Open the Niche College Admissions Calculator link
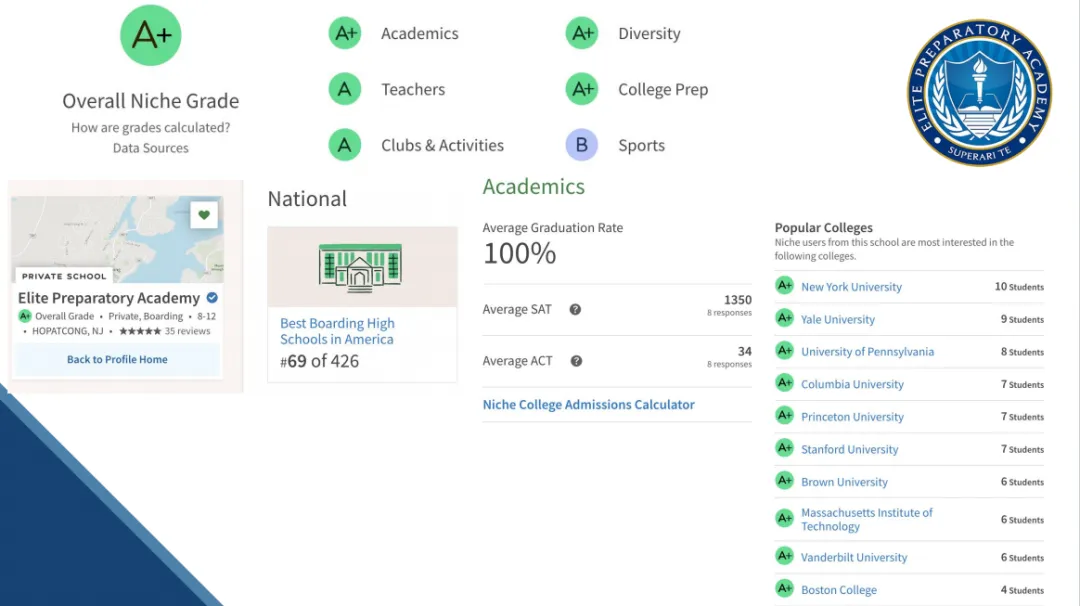1080x606 pixels. coord(588,405)
